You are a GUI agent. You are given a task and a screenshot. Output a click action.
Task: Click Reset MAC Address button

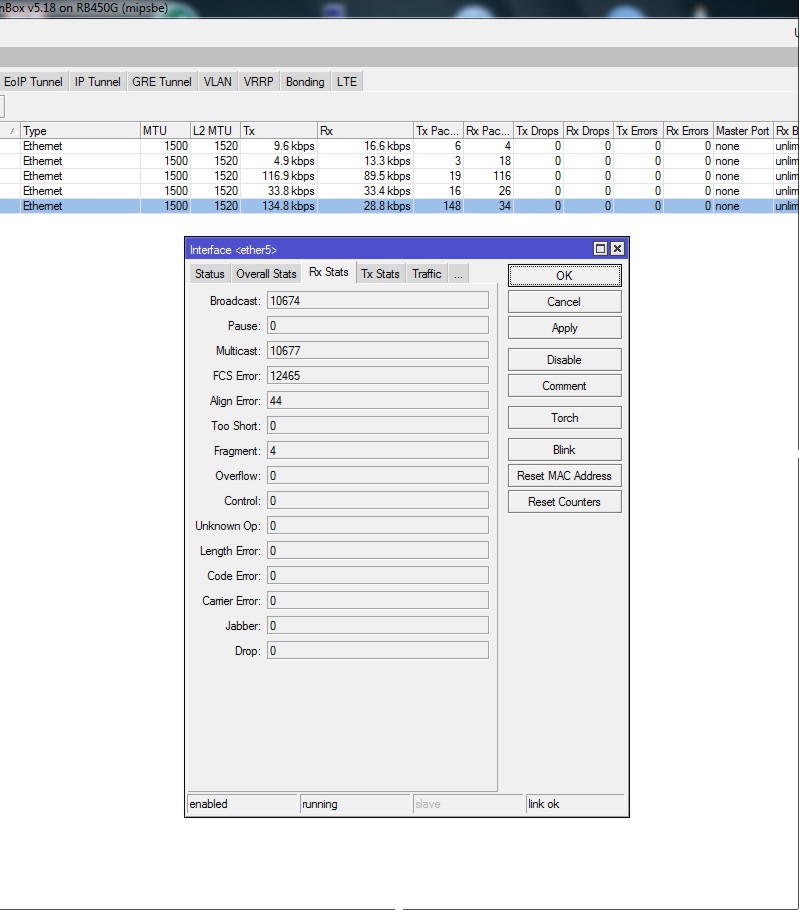[x=564, y=476]
